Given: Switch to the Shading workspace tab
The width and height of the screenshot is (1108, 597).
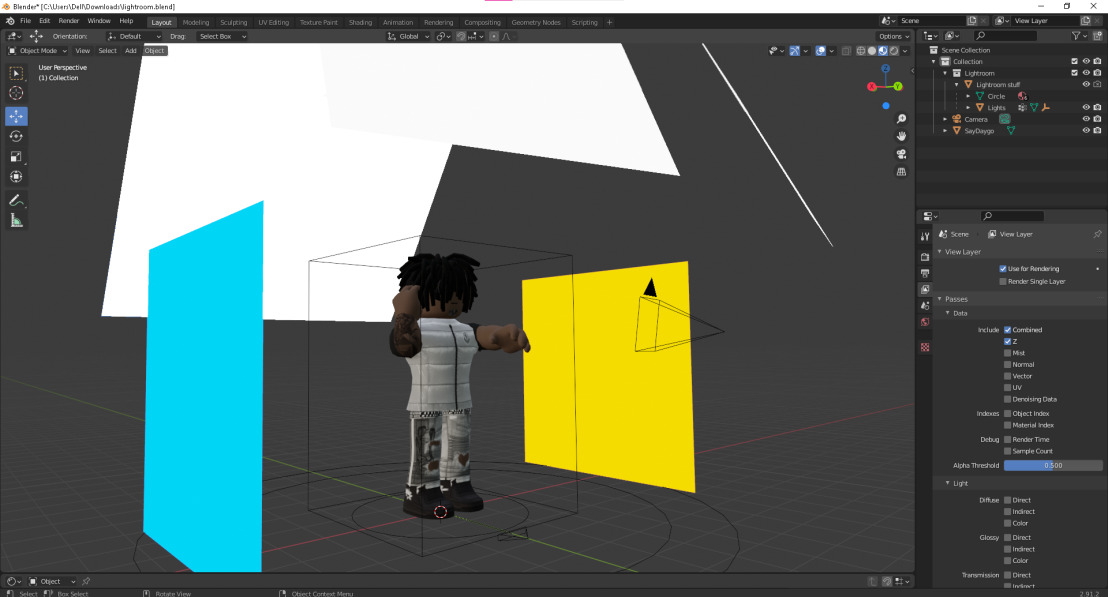Looking at the screenshot, I should point(360,21).
